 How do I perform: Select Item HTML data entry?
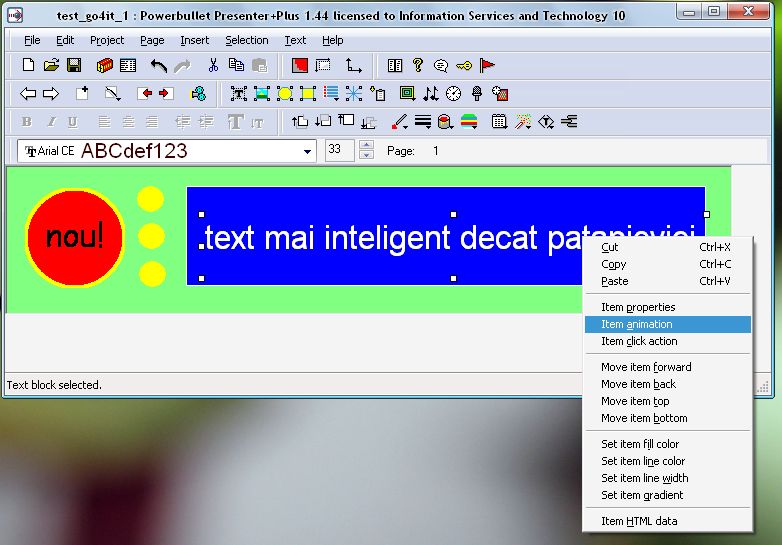point(668,521)
